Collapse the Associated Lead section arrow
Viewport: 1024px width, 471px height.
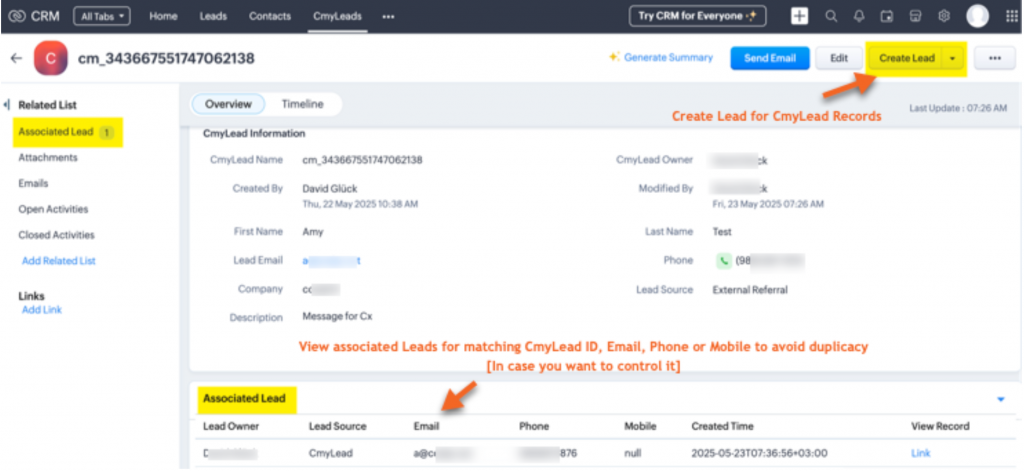point(1000,399)
